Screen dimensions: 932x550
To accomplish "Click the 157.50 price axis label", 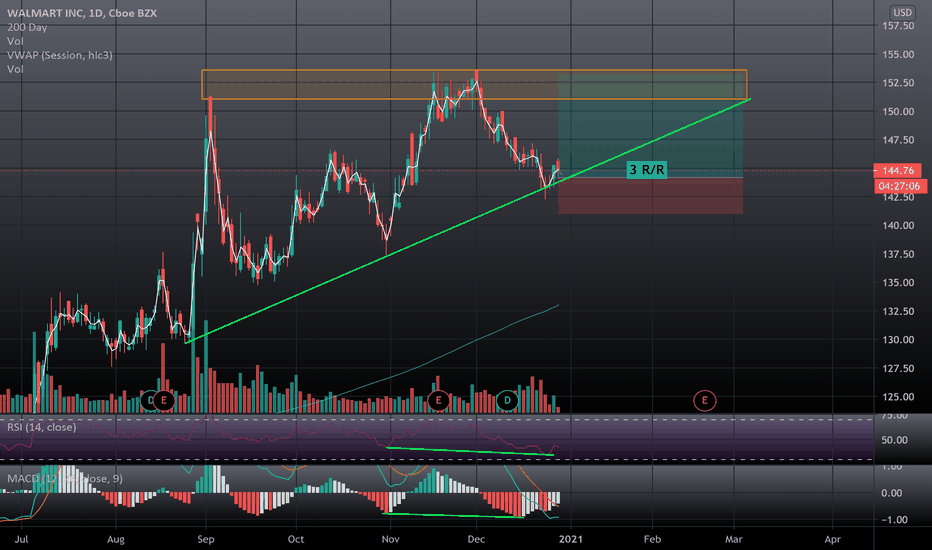I will 898,26.
